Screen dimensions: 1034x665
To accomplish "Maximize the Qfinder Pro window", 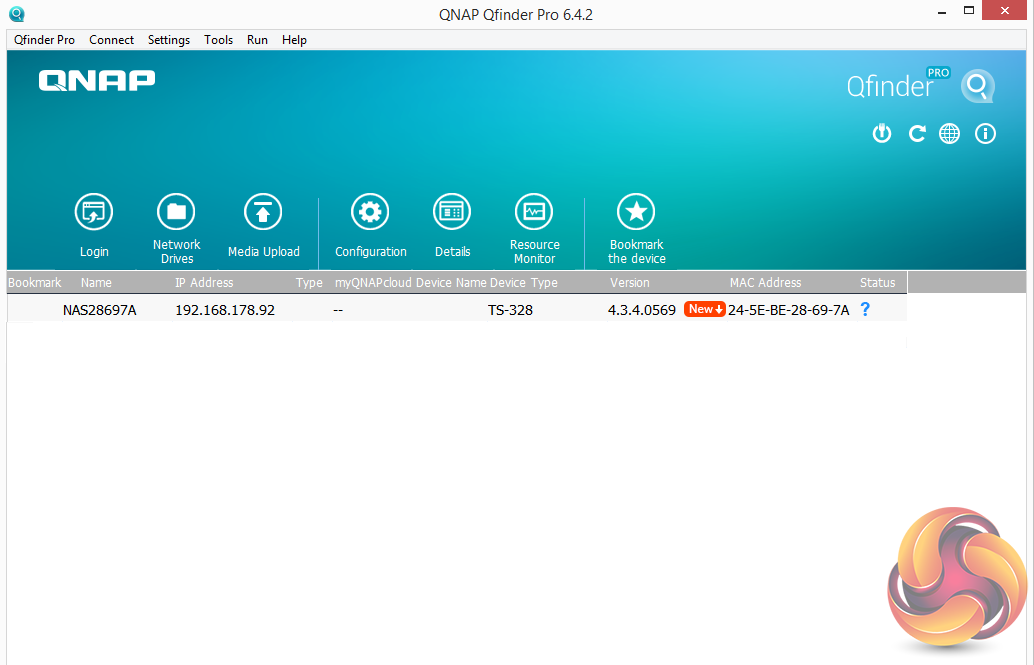I will pos(969,11).
